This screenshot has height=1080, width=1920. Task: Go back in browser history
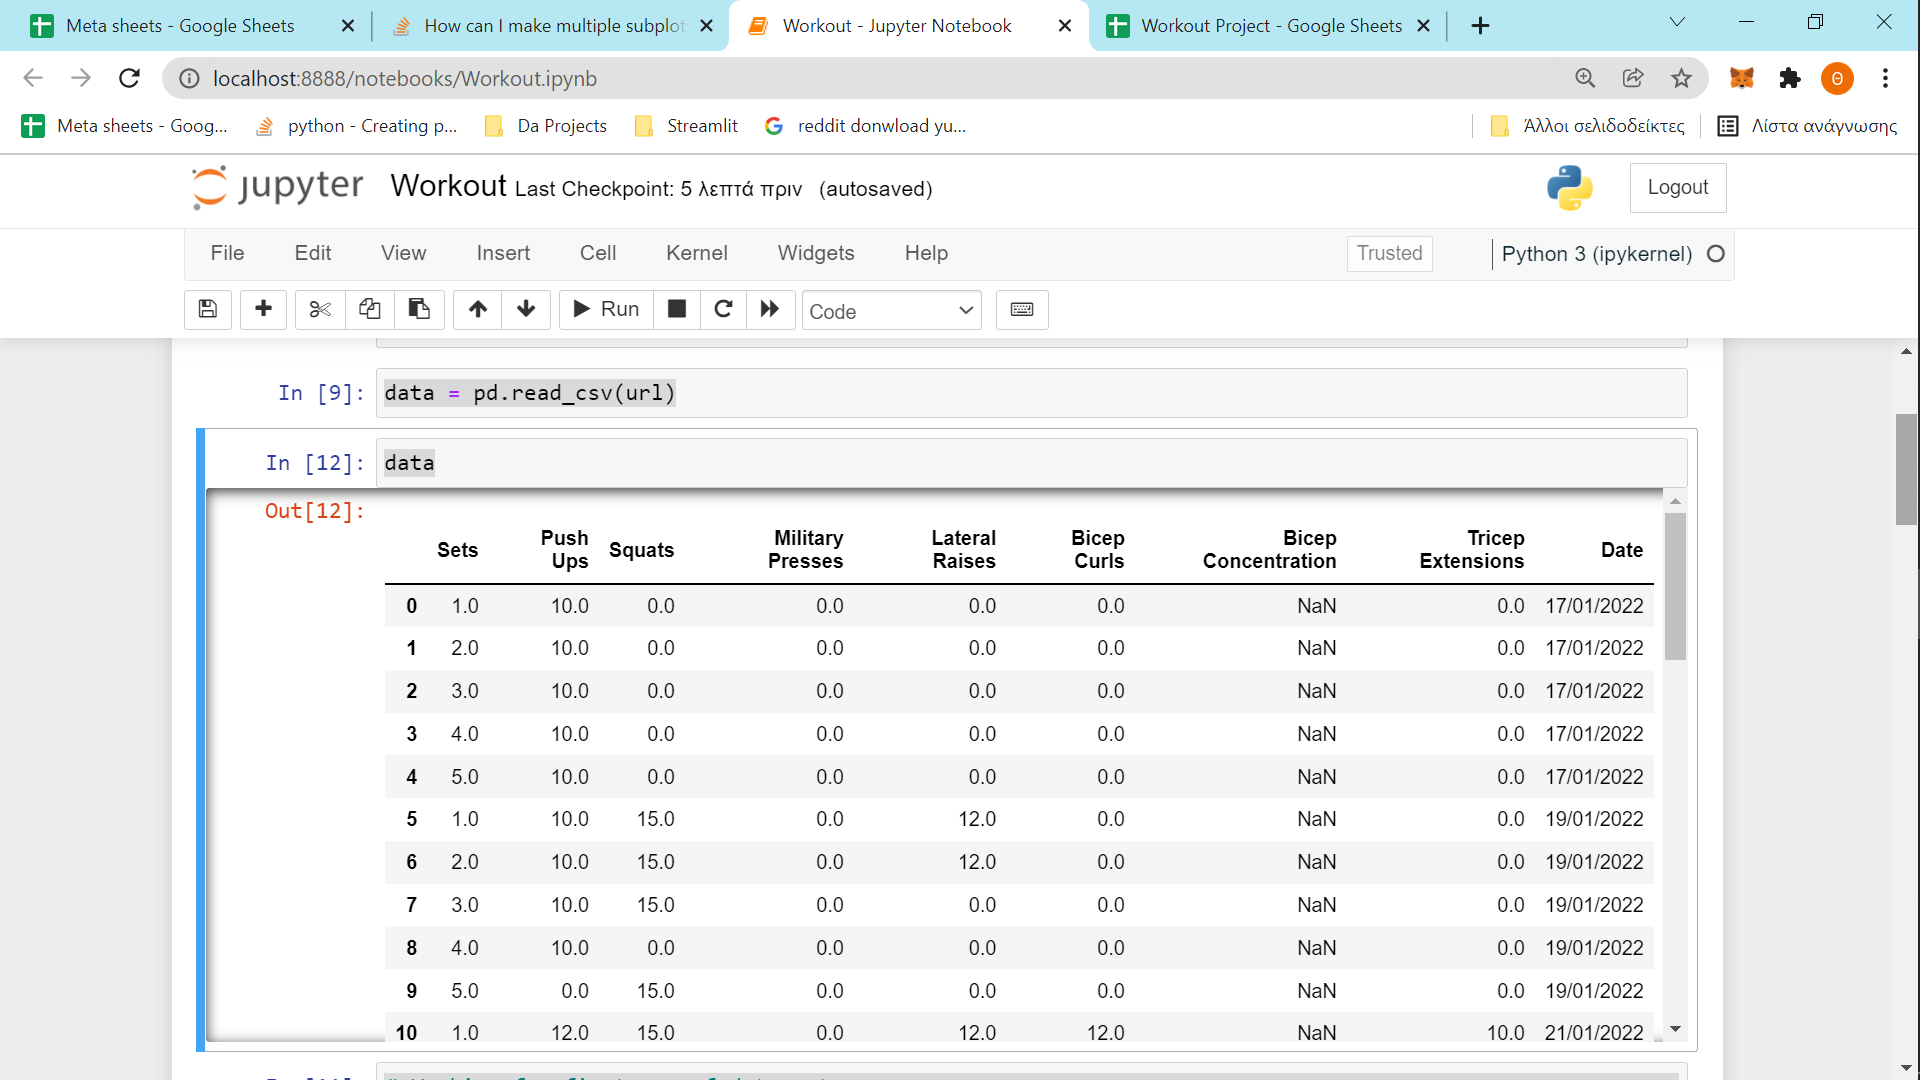click(33, 78)
